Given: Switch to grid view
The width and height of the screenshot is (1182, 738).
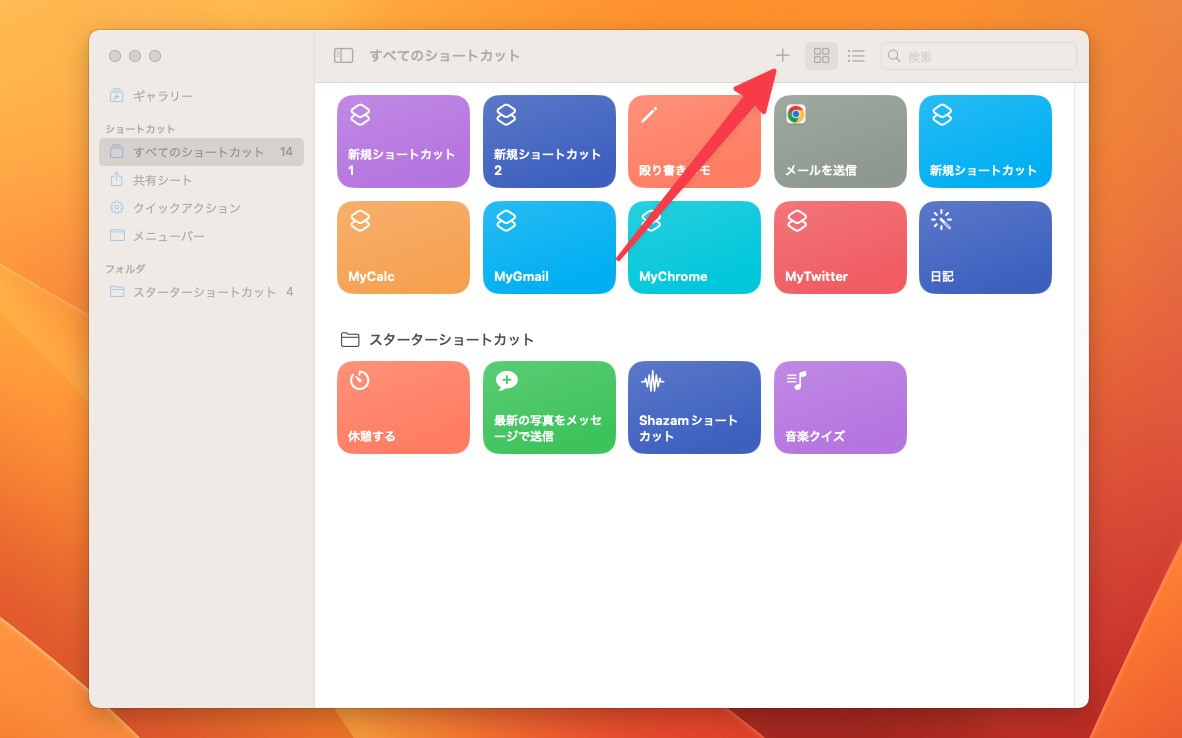Looking at the screenshot, I should click(x=821, y=56).
